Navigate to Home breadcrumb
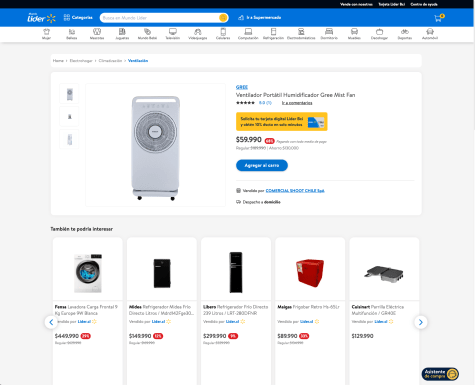The image size is (475, 385). point(58,61)
